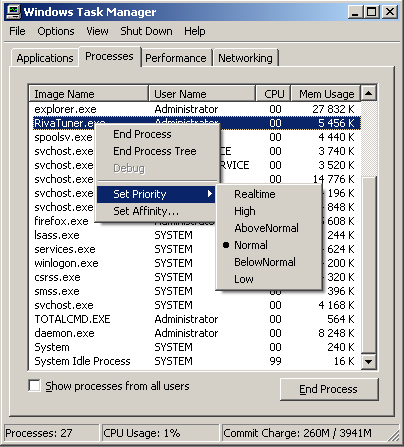Switch to the Performance tab

pos(176,58)
